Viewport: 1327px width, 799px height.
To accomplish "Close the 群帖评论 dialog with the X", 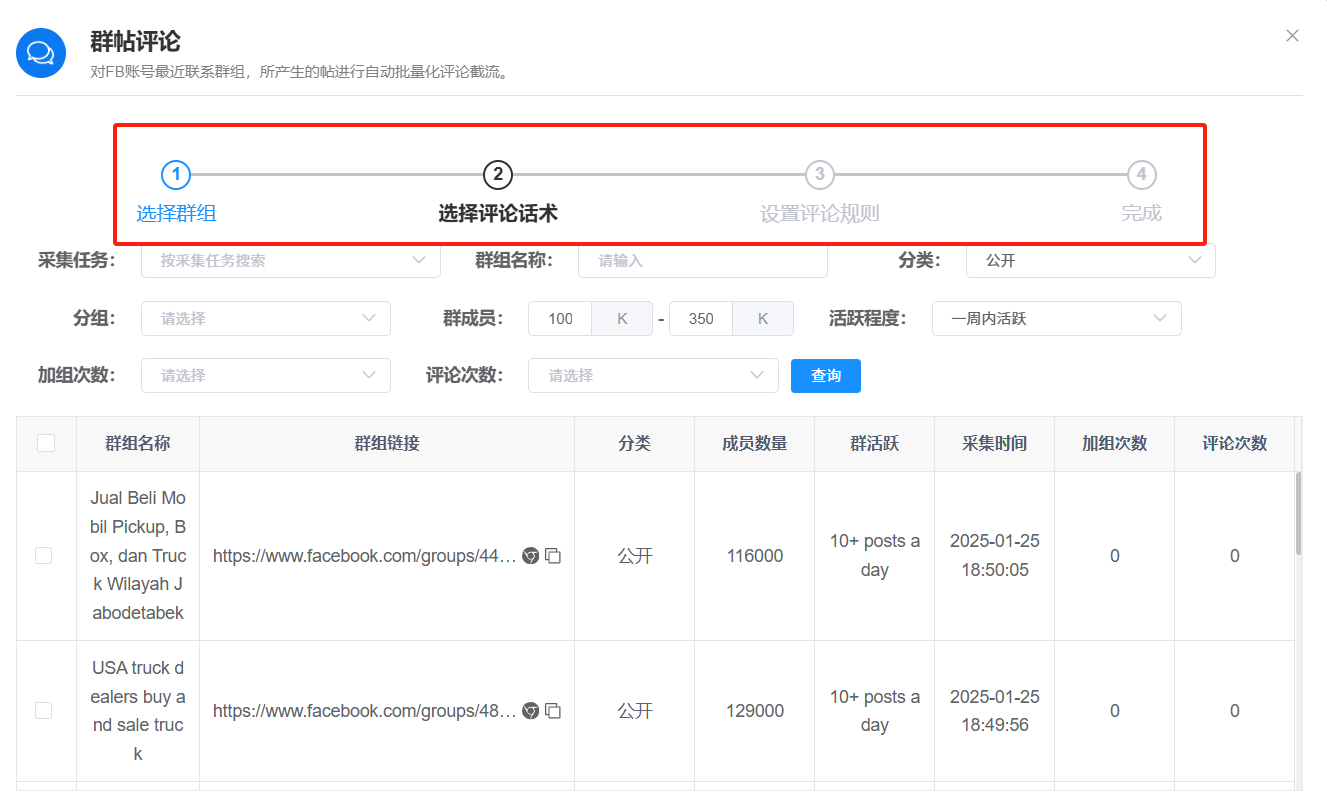I will point(1292,36).
